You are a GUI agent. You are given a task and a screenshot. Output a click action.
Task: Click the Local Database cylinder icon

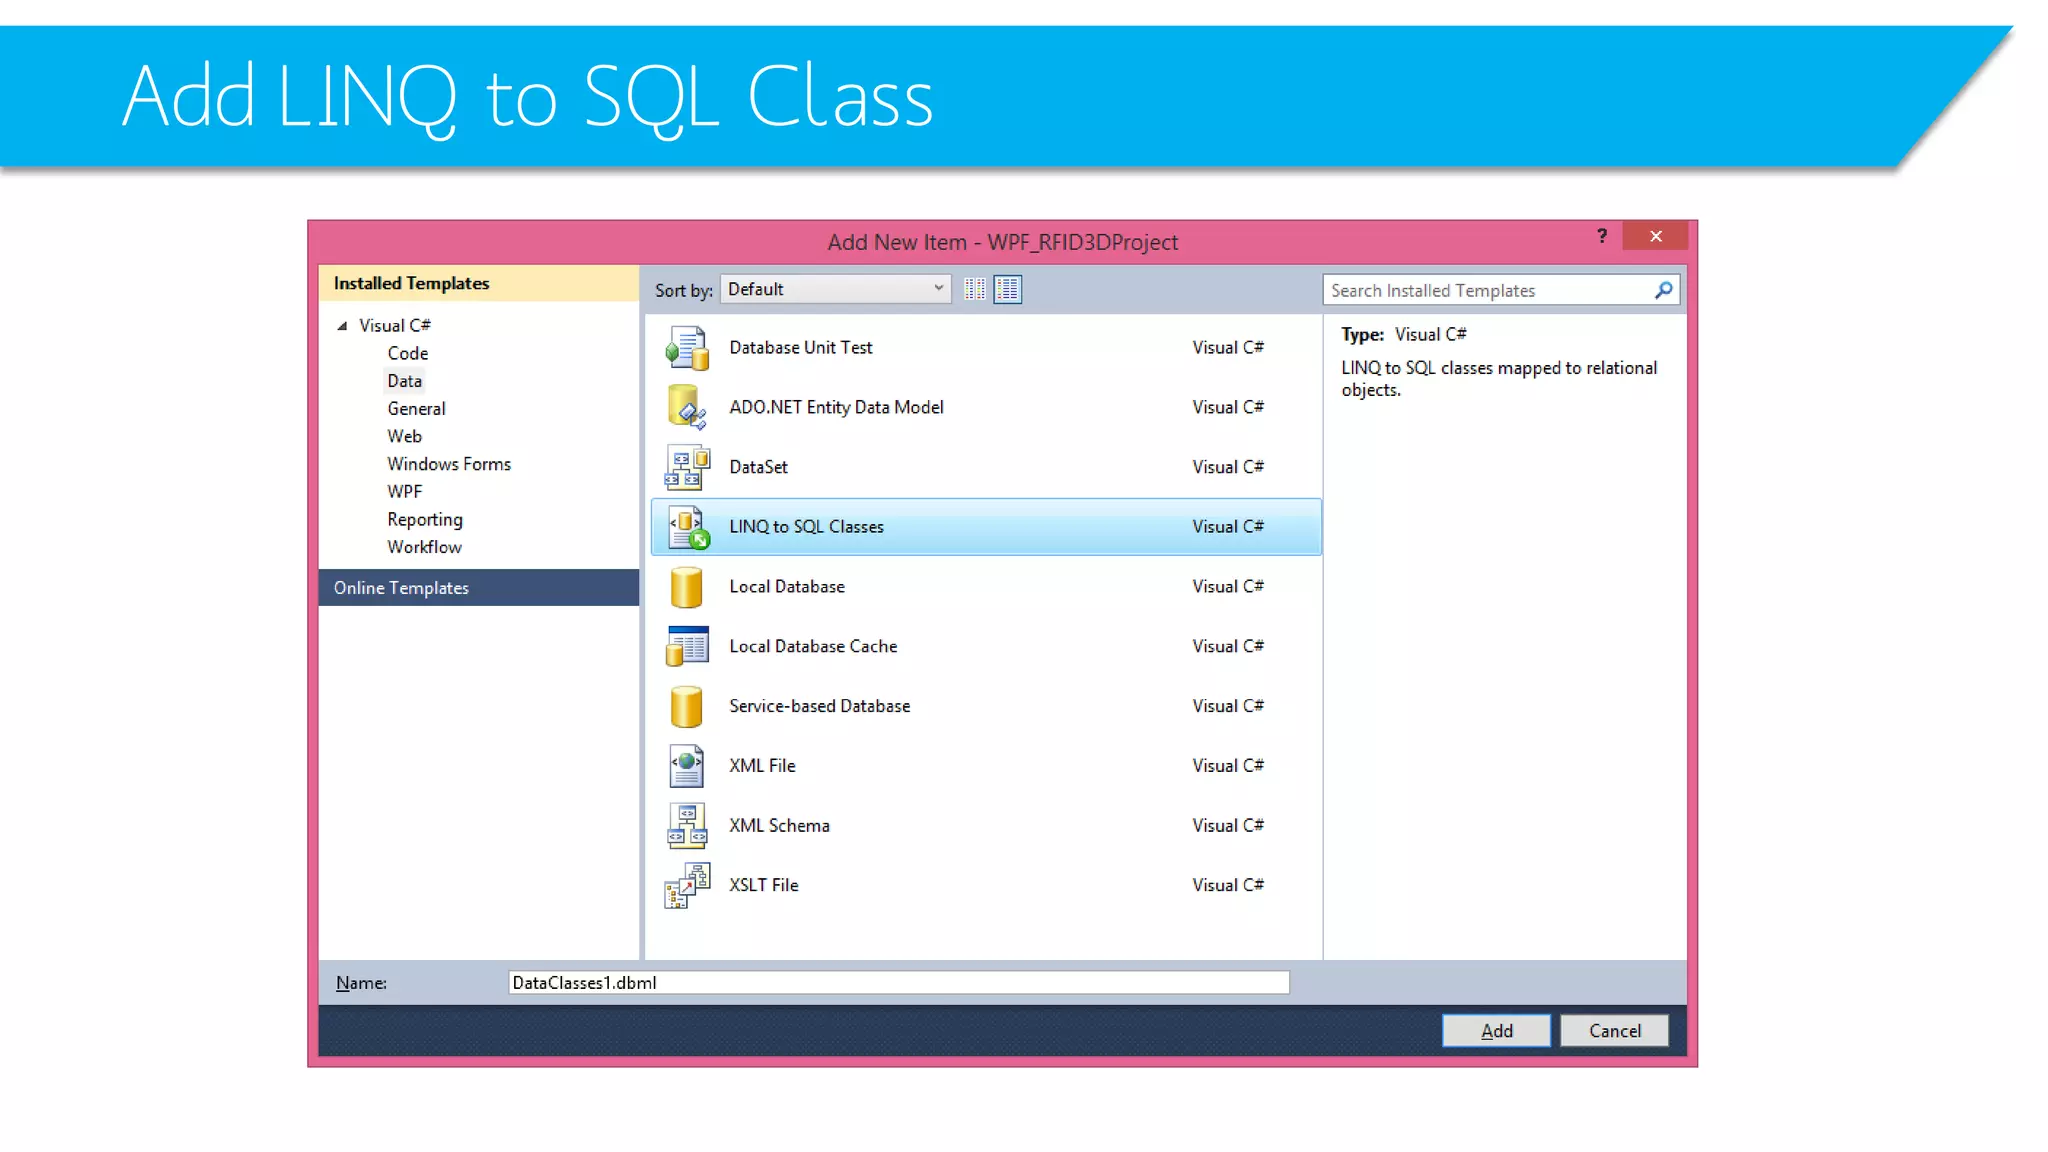[x=687, y=587]
